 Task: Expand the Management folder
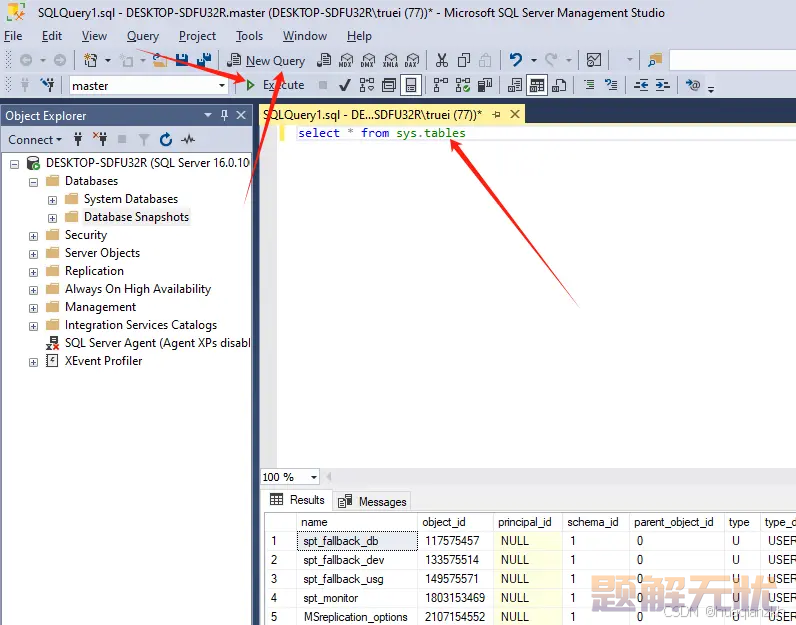[x=34, y=308]
